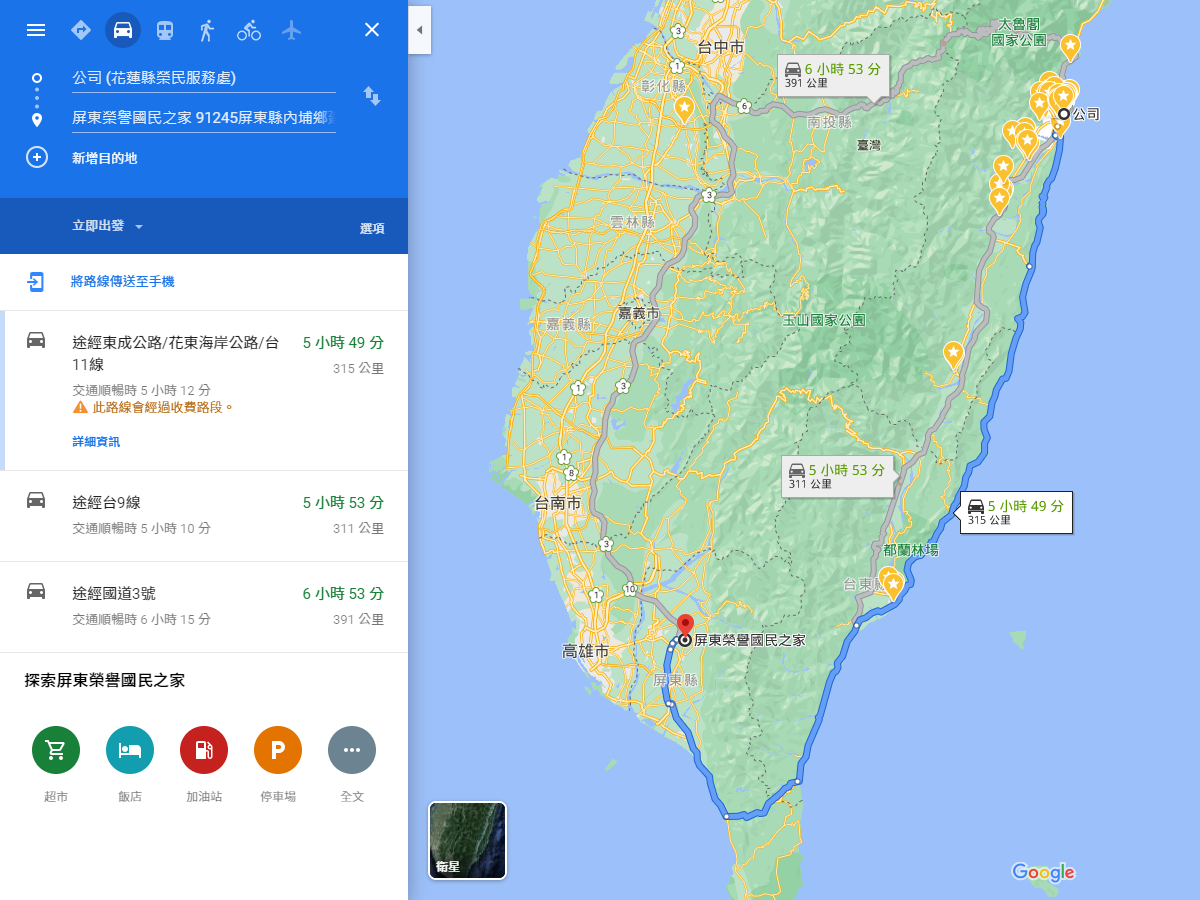Select driving travel mode
Screen dimensions: 1200x900
(x=123, y=30)
